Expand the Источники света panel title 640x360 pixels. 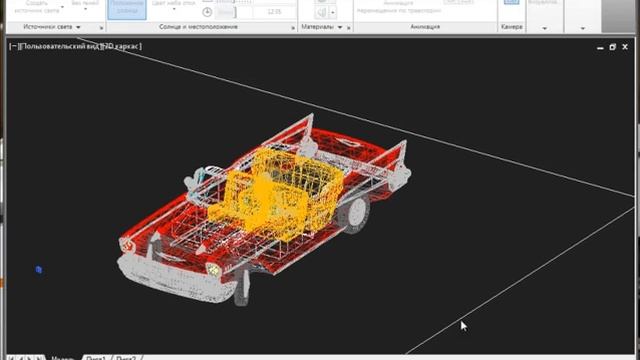(x=52, y=27)
